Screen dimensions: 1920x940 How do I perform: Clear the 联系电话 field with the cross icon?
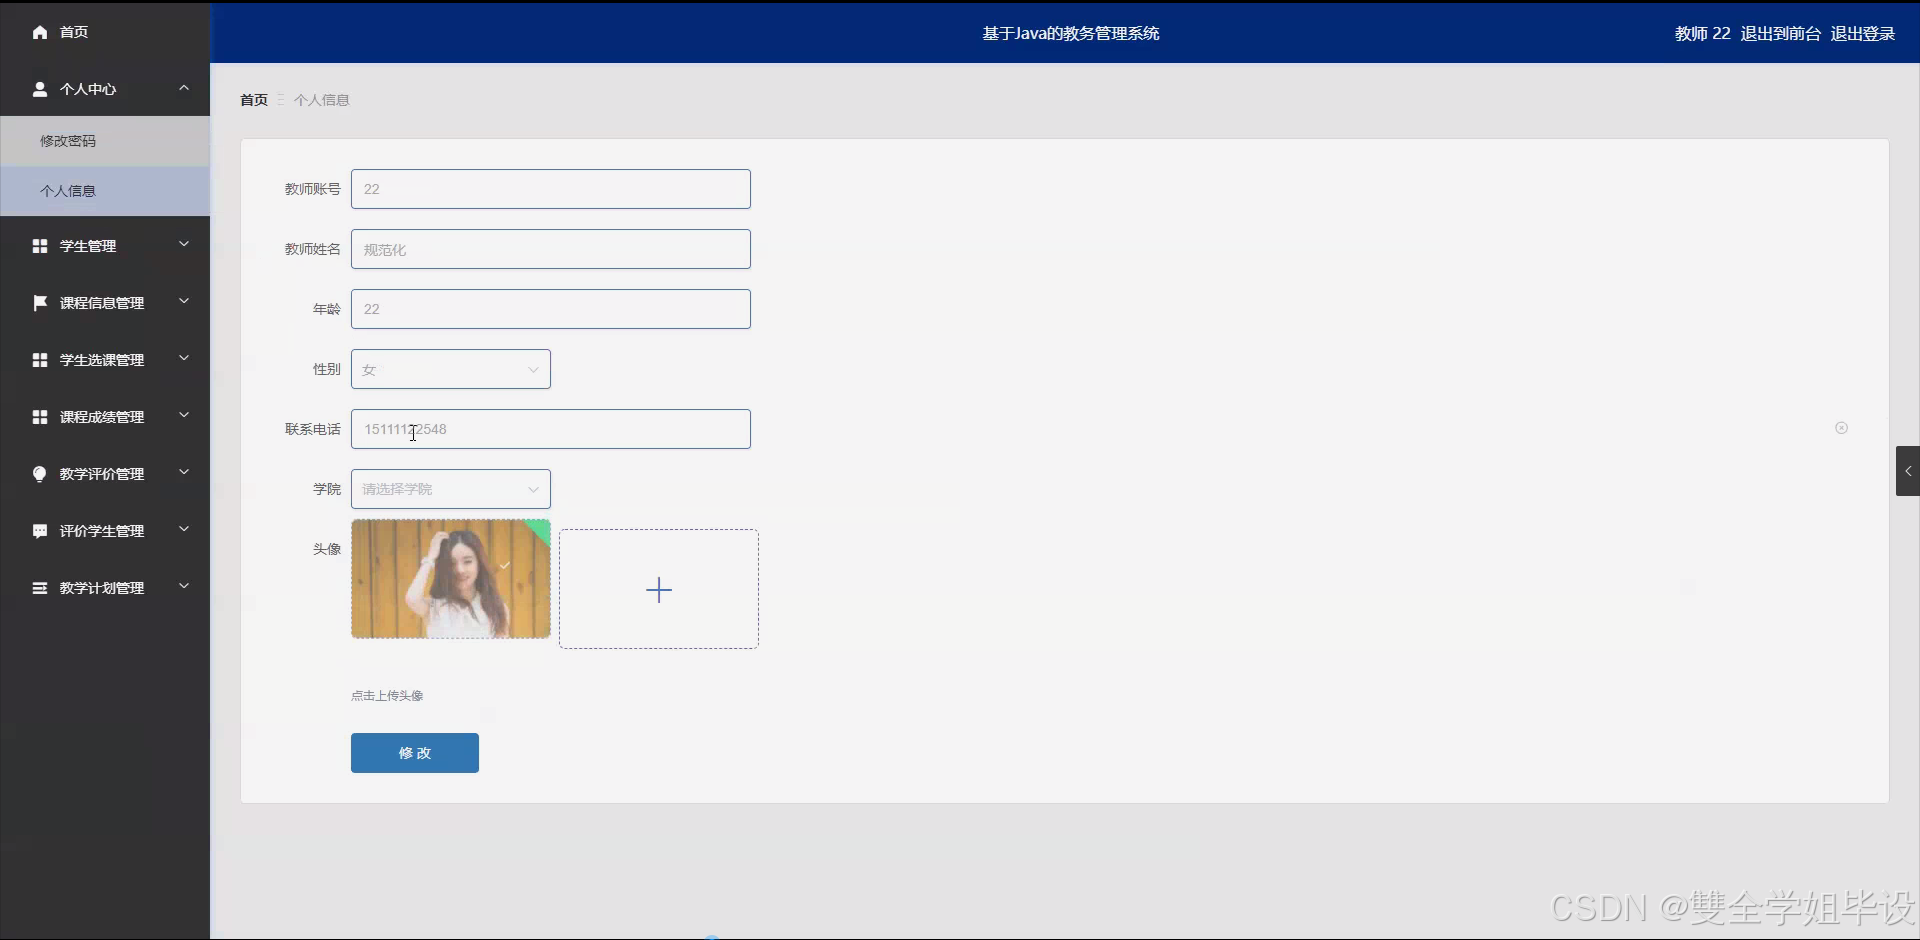pos(1842,428)
